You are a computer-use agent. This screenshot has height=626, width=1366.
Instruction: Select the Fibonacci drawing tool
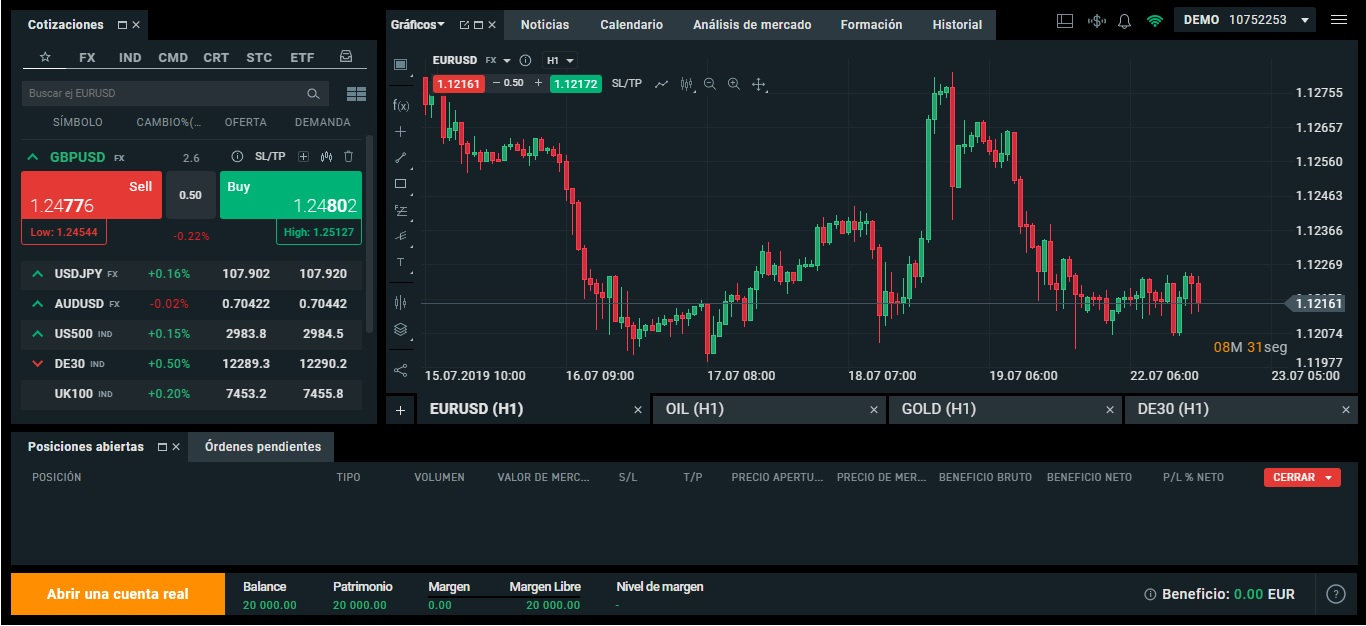click(x=400, y=210)
